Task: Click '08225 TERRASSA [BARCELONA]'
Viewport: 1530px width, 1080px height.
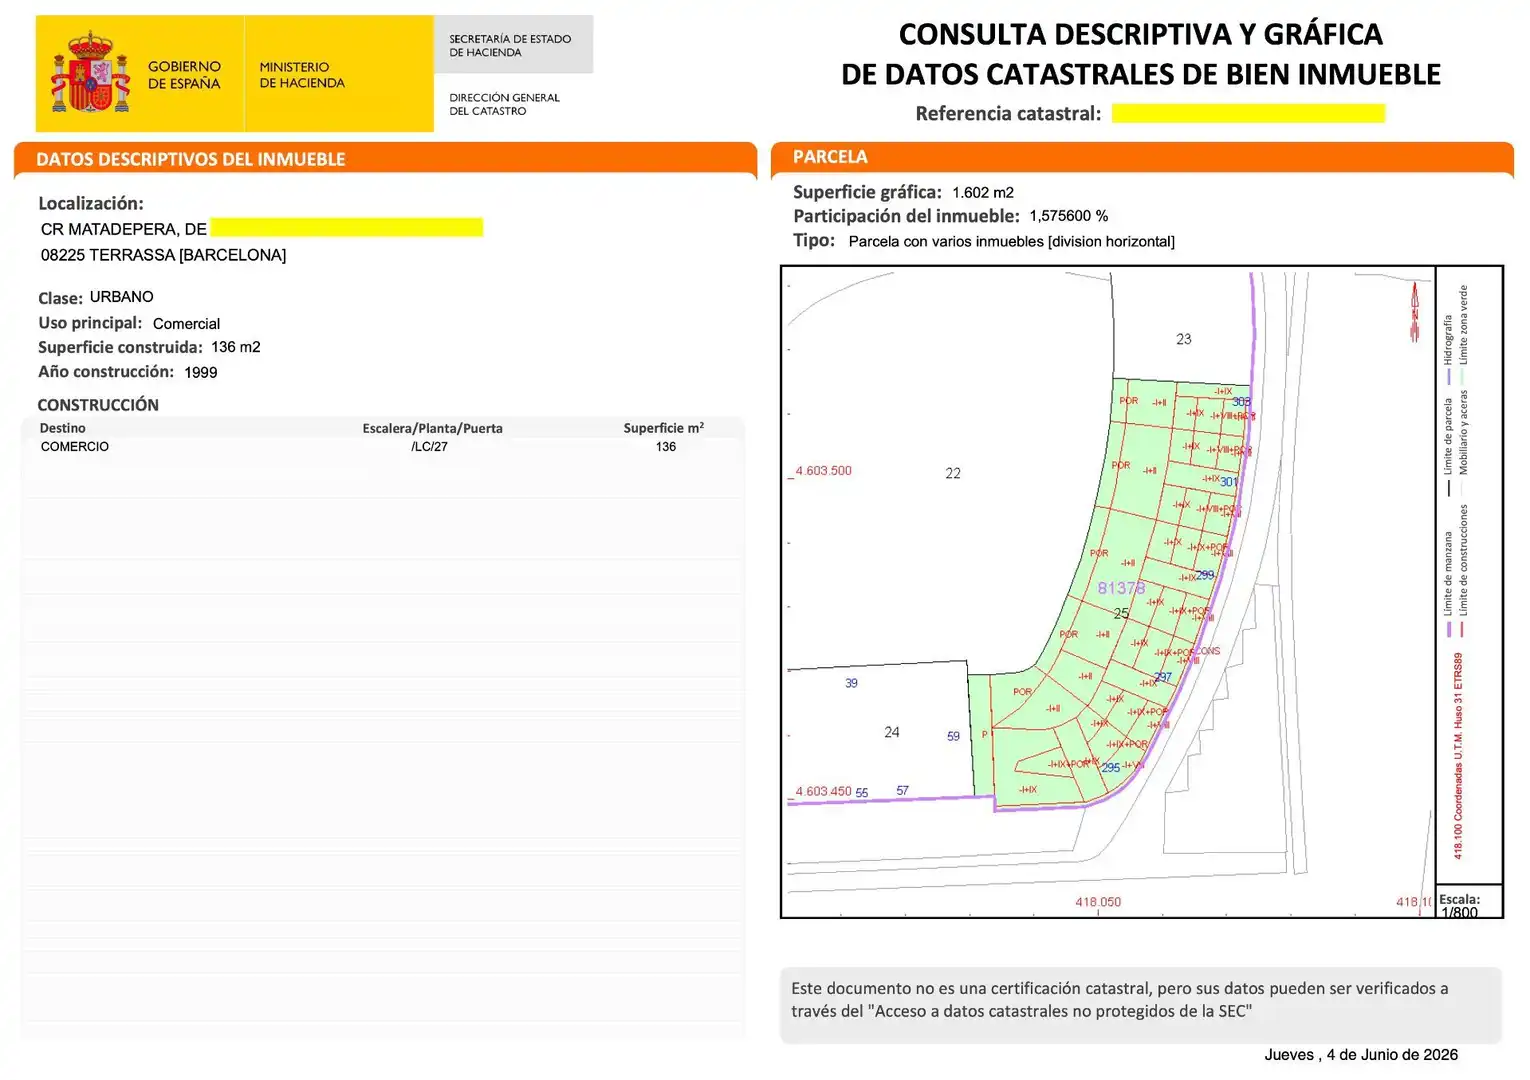Action: click(163, 255)
